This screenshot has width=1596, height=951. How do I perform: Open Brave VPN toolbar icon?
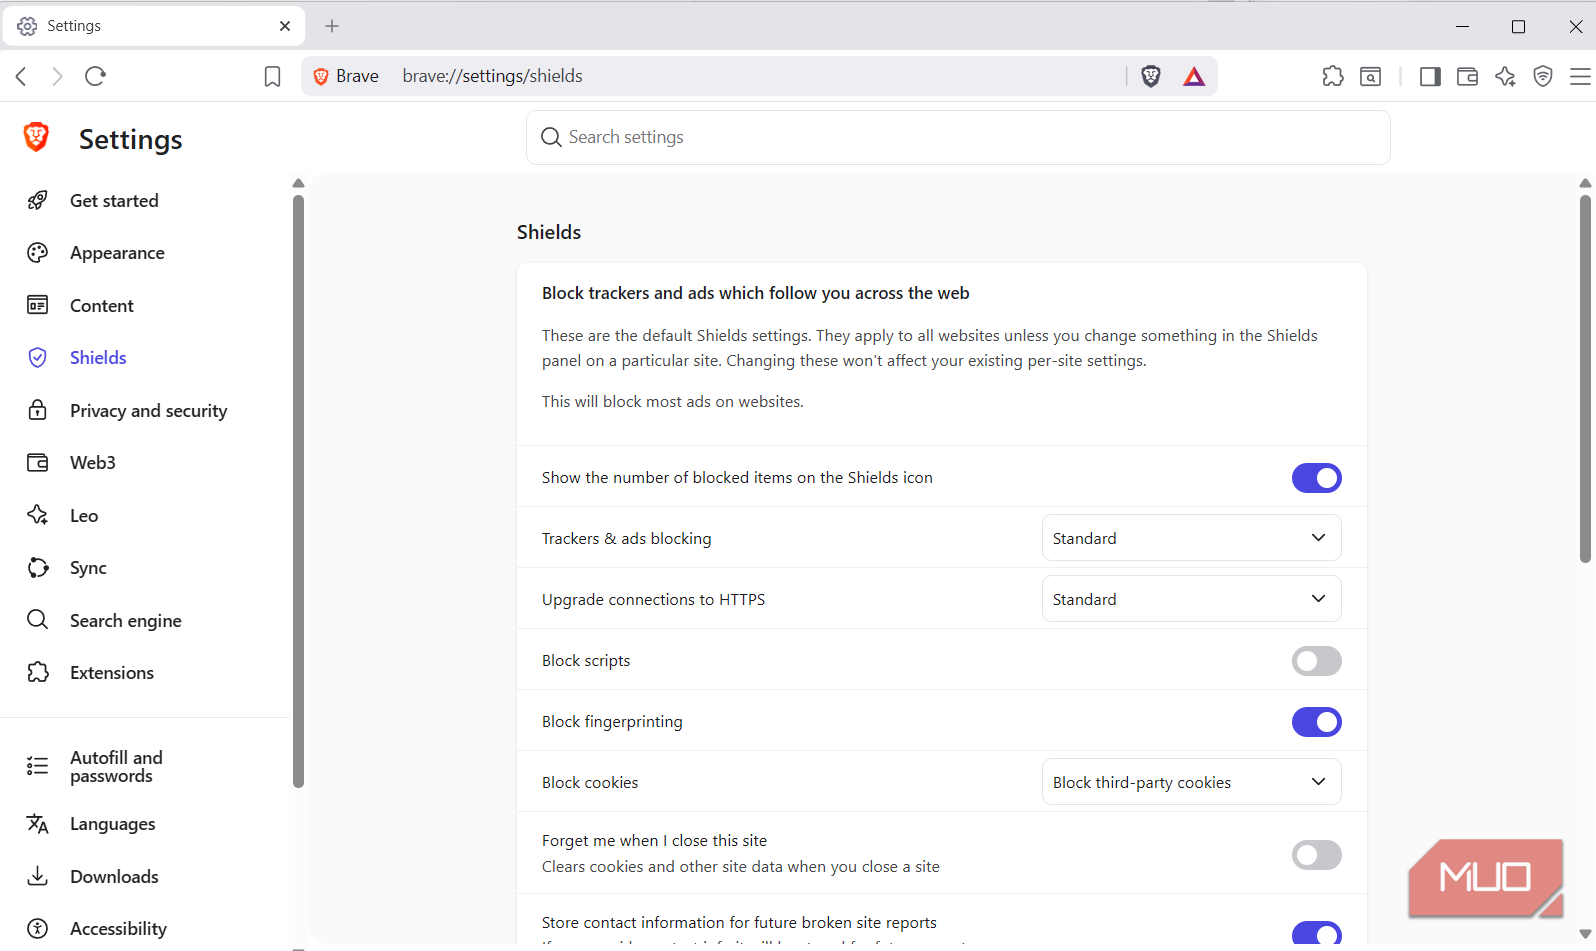pos(1543,76)
